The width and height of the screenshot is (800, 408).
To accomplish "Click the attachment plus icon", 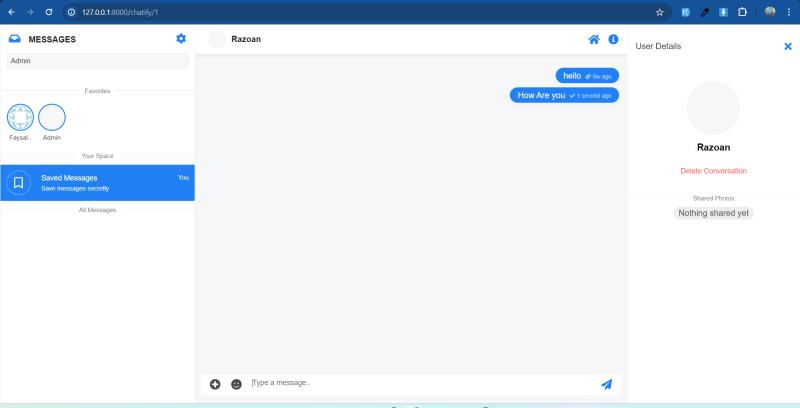I will (x=215, y=384).
